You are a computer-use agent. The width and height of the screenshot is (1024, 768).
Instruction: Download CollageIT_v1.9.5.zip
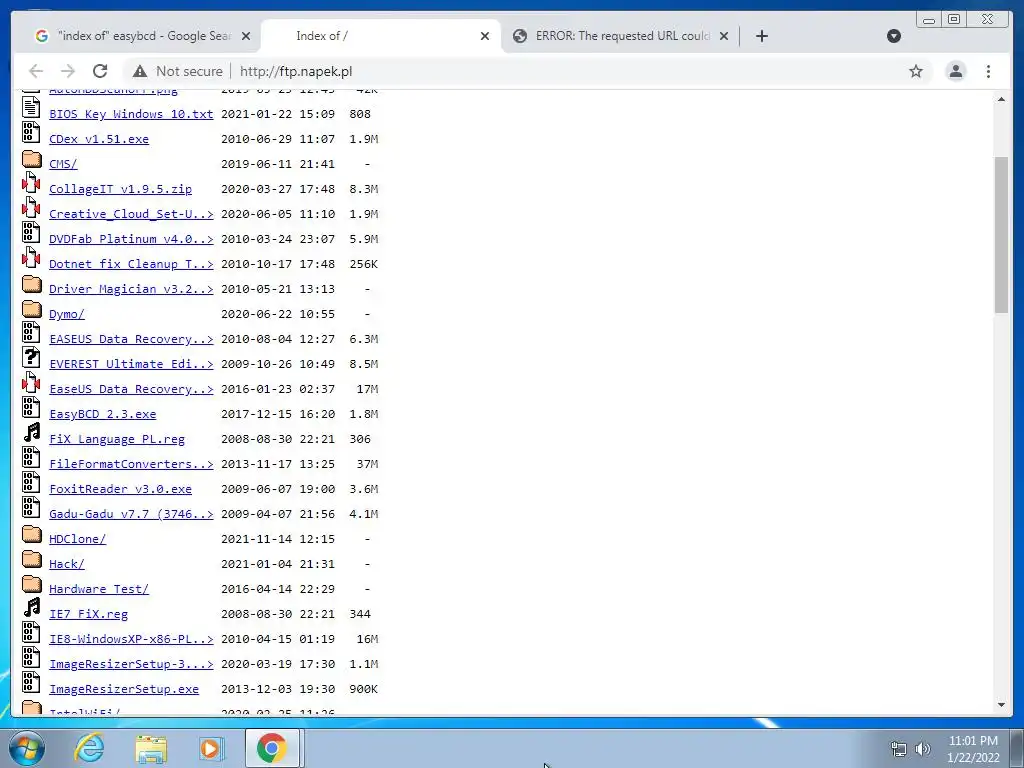120,189
